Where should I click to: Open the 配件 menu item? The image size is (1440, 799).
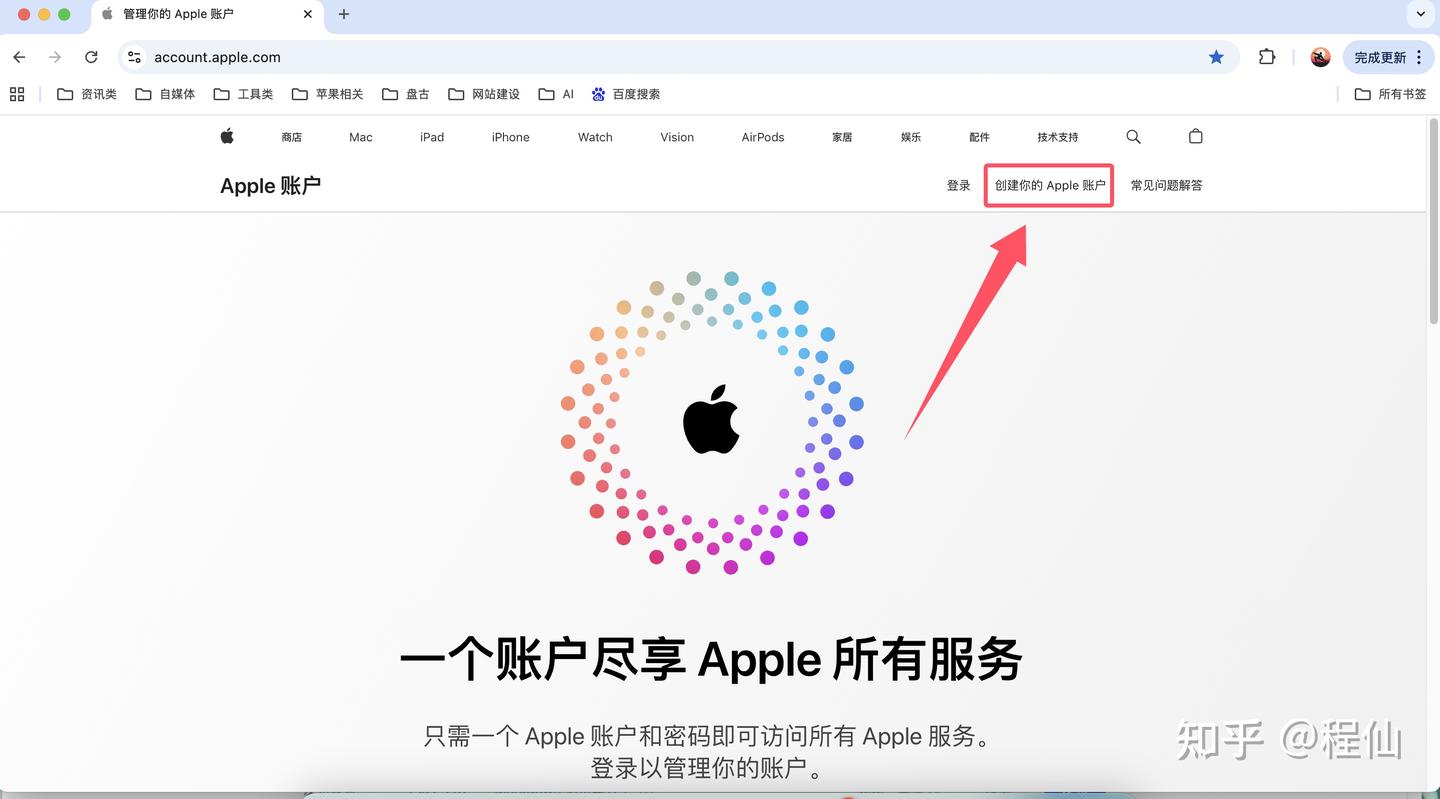tap(979, 137)
